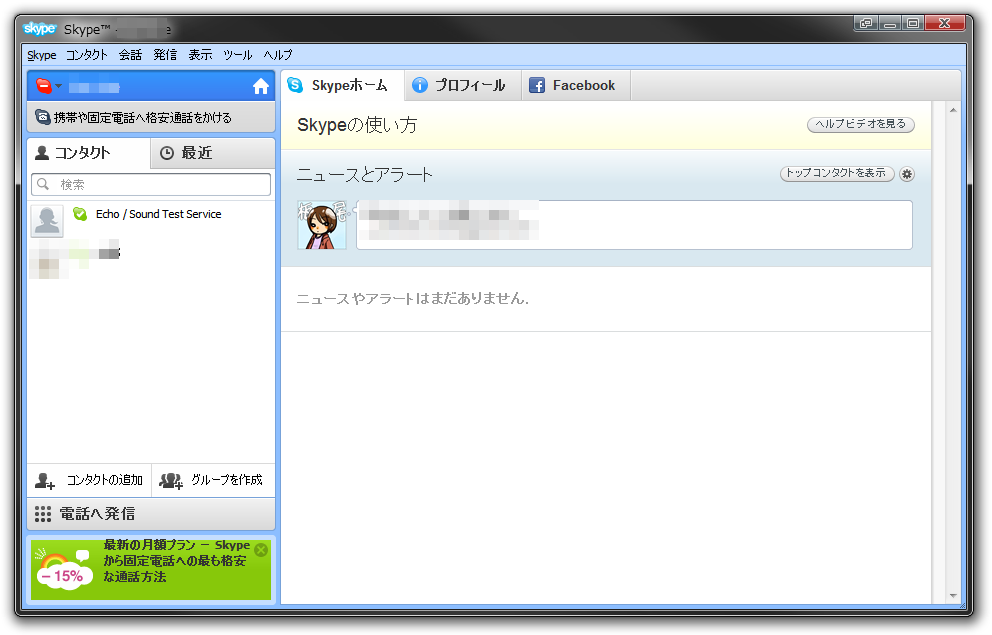
Task: Click the scrollbar up arrow
Action: (x=953, y=110)
